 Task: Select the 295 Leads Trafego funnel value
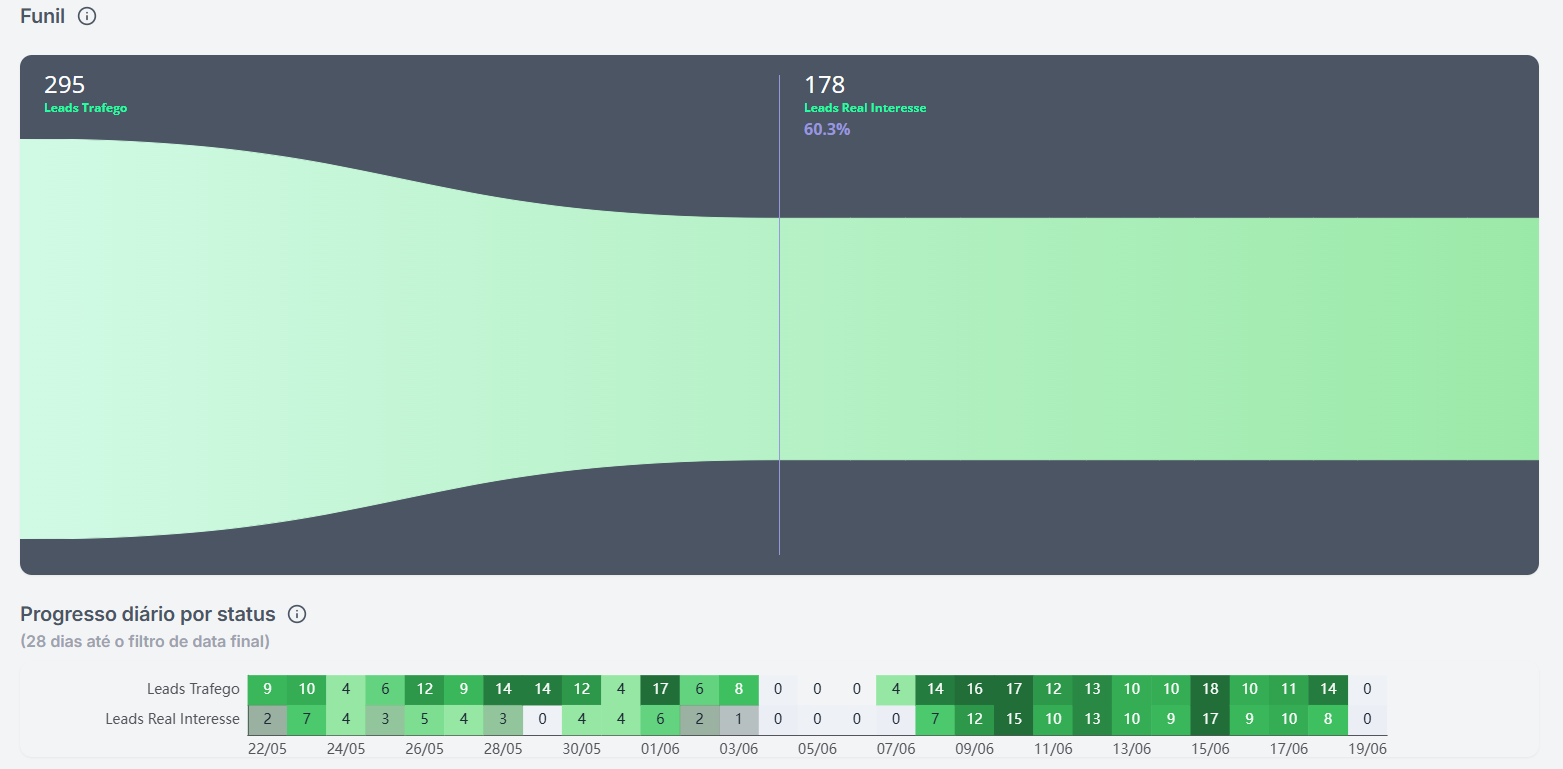click(65, 85)
